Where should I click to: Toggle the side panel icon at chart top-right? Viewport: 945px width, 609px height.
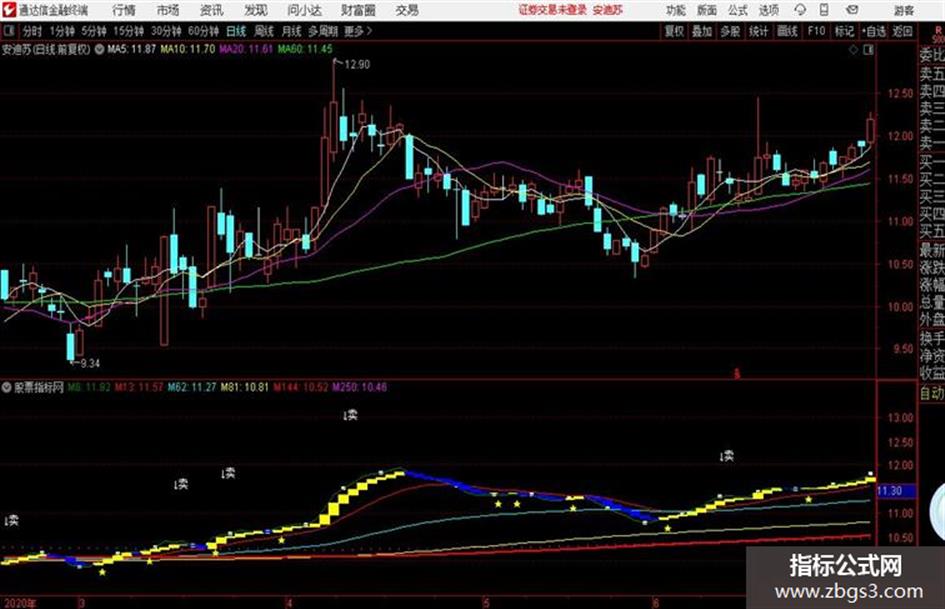click(868, 50)
